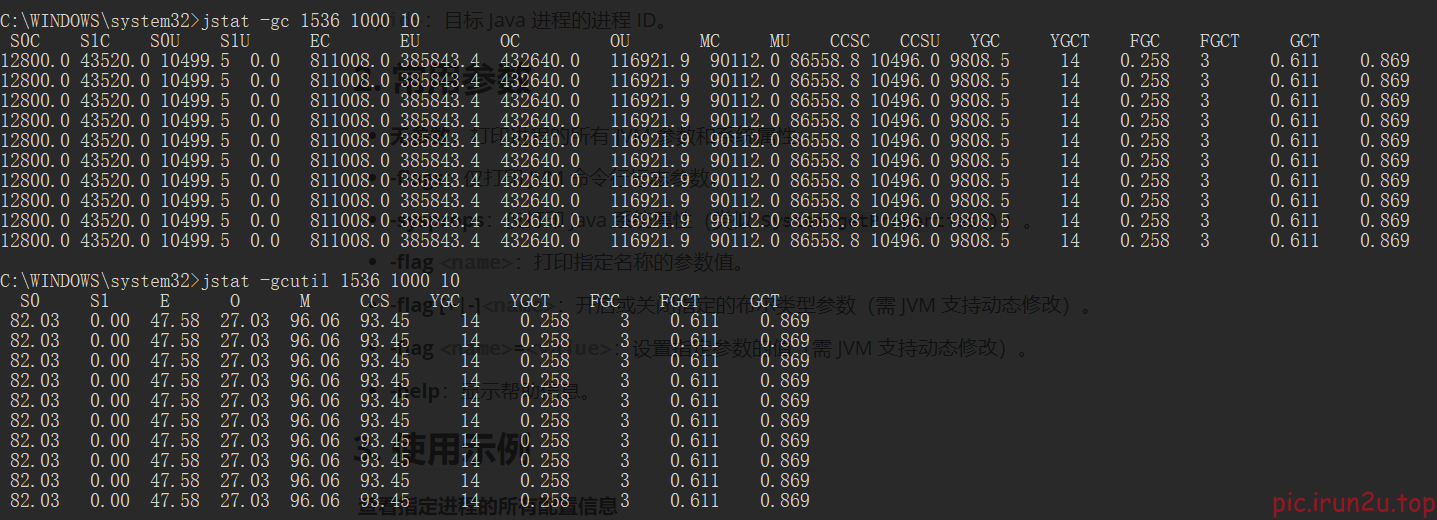The image size is (1437, 520).
Task: Click the CCS header in gcutil output
Action: [x=375, y=301]
